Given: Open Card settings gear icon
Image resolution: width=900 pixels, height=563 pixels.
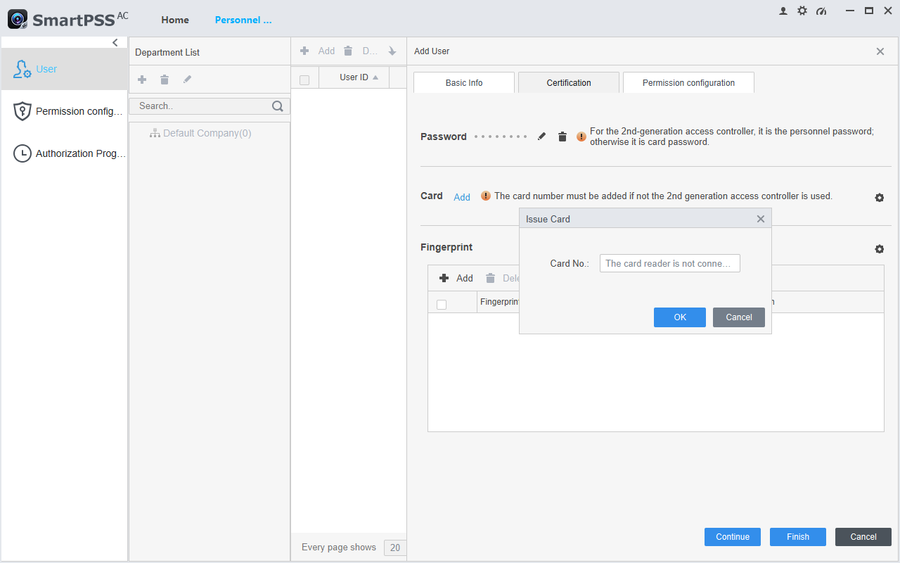Looking at the screenshot, I should (x=879, y=198).
